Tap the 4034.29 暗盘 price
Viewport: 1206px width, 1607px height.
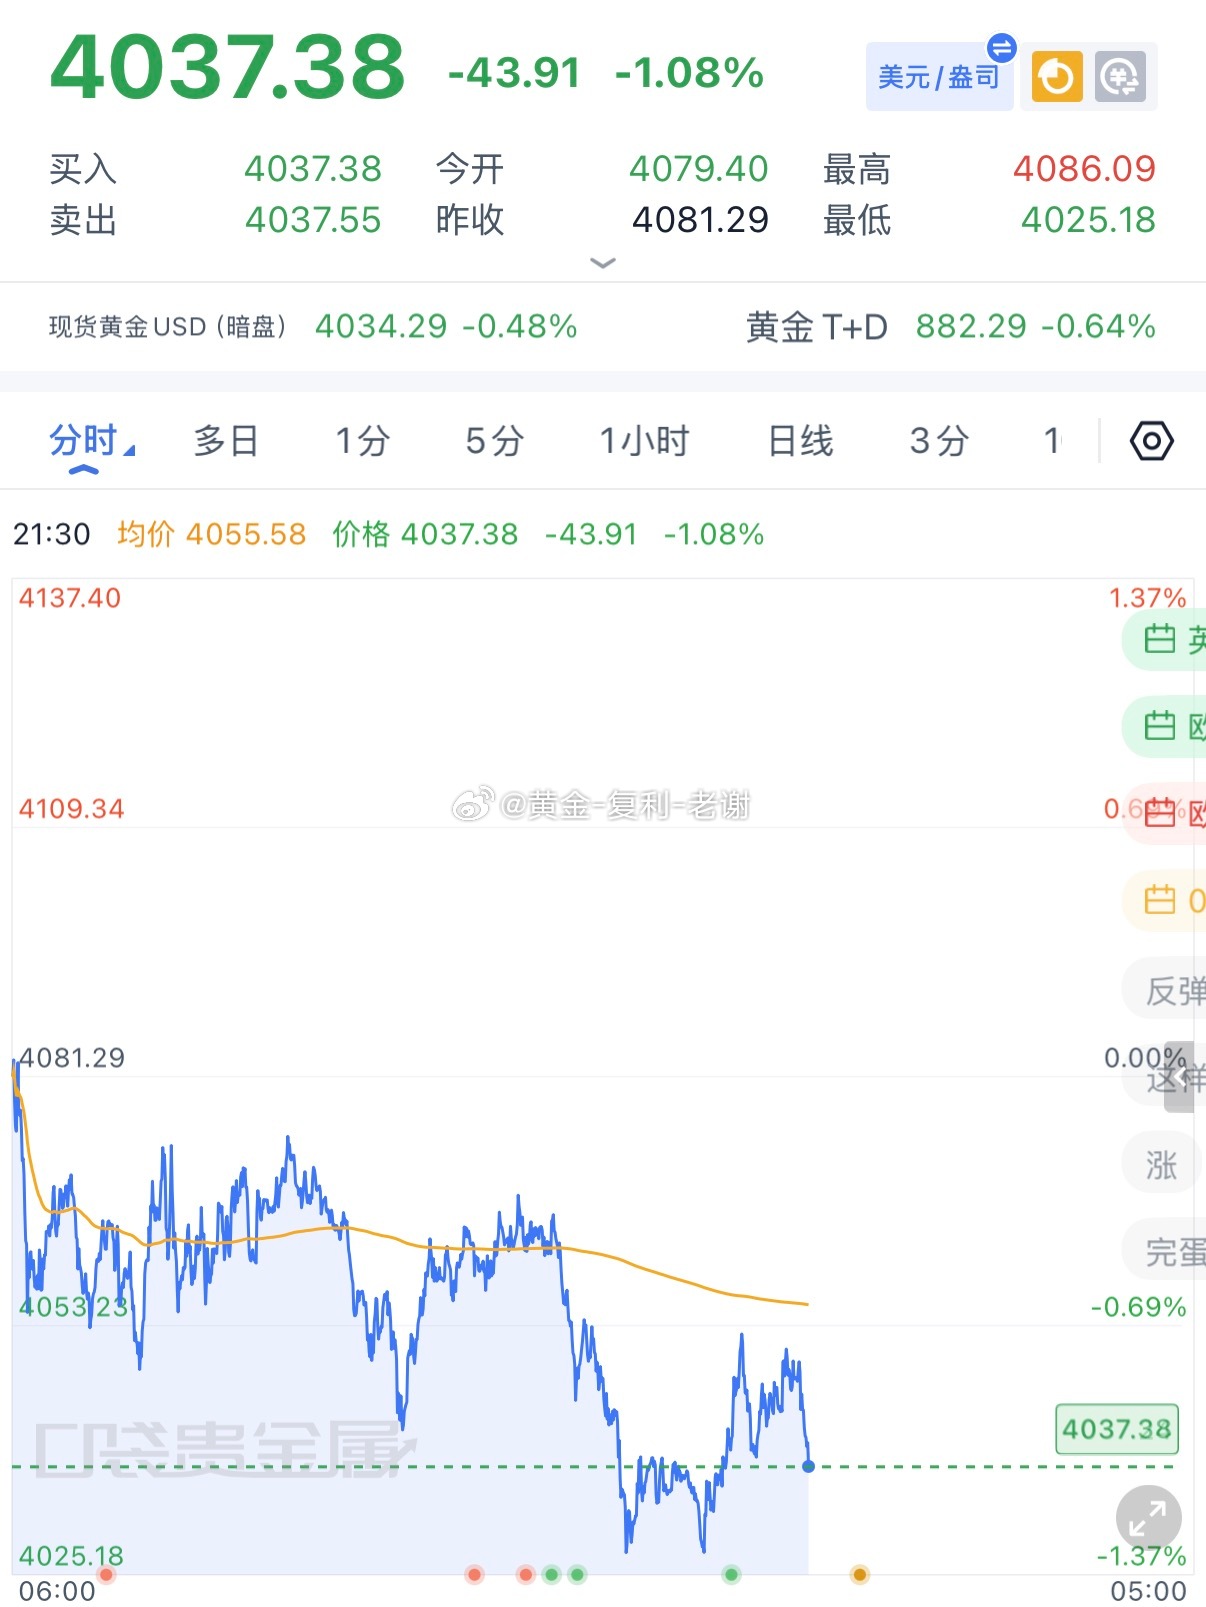[x=381, y=327]
